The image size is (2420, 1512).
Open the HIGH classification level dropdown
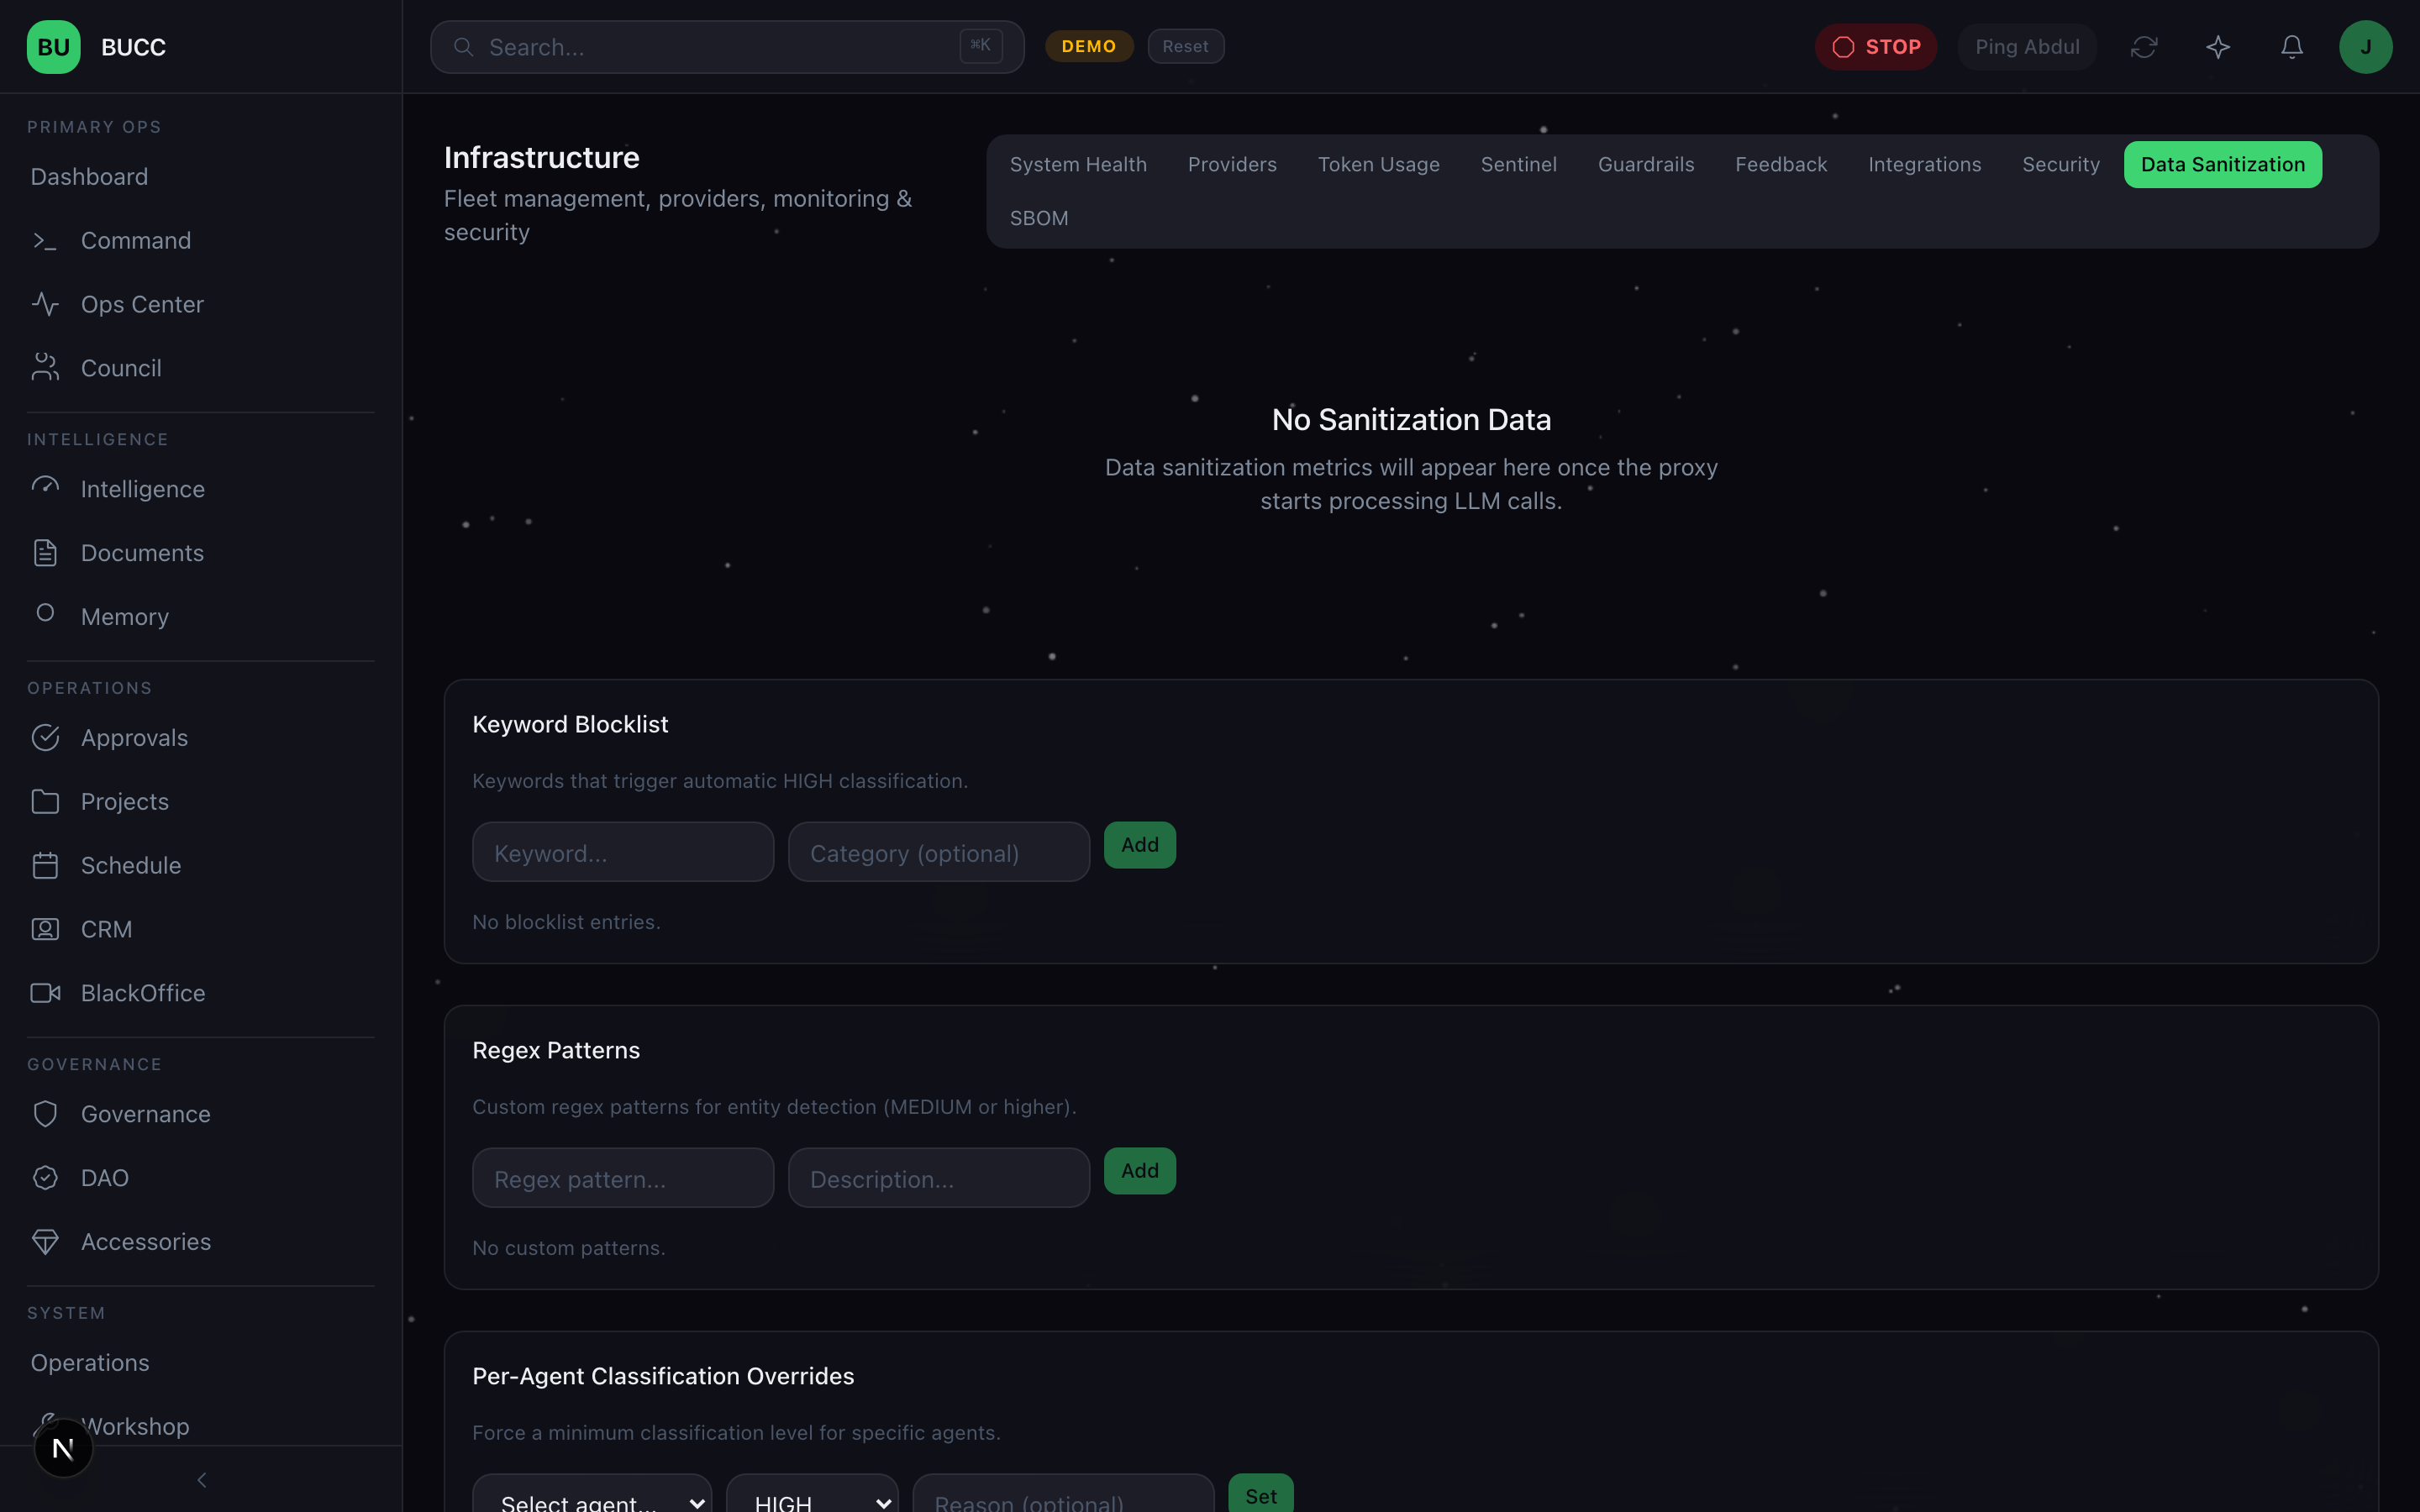(x=812, y=1497)
